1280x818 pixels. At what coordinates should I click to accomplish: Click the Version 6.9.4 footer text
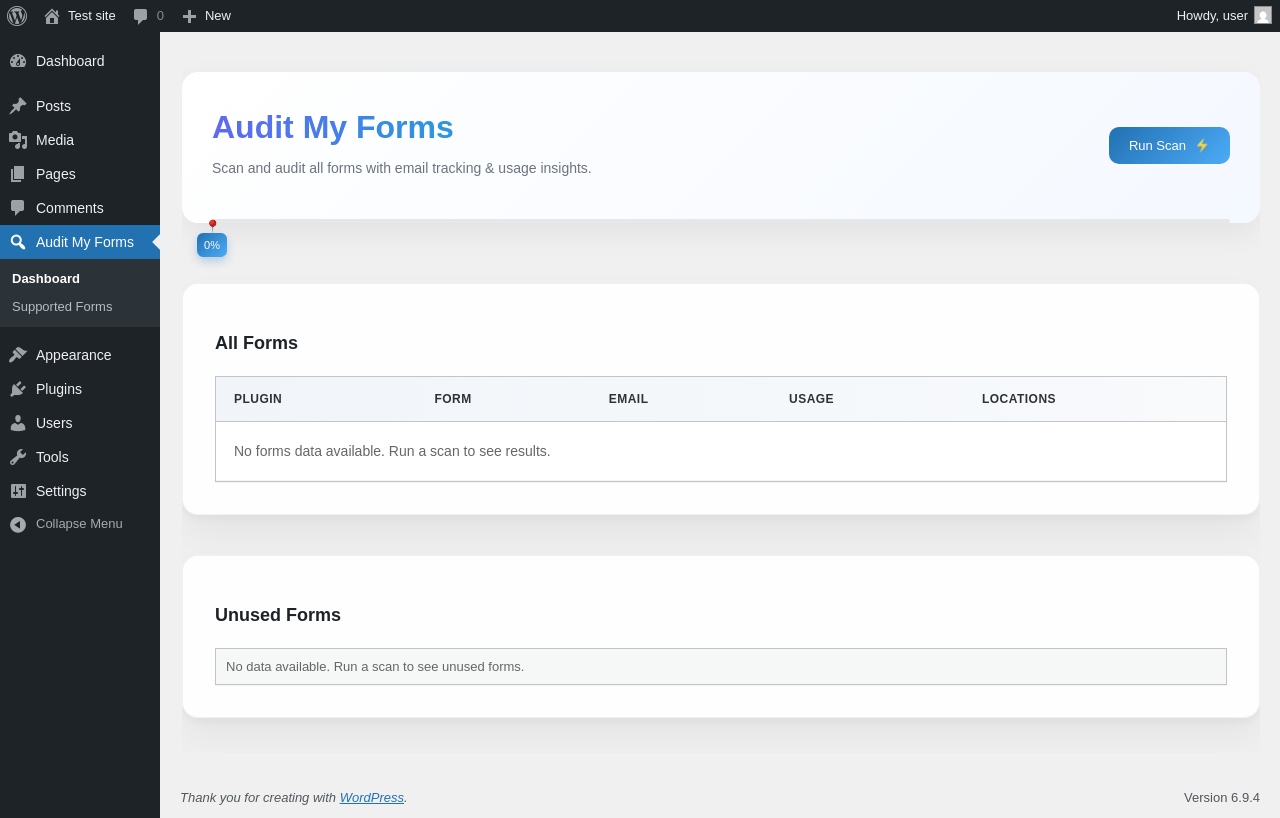pyautogui.click(x=1222, y=797)
